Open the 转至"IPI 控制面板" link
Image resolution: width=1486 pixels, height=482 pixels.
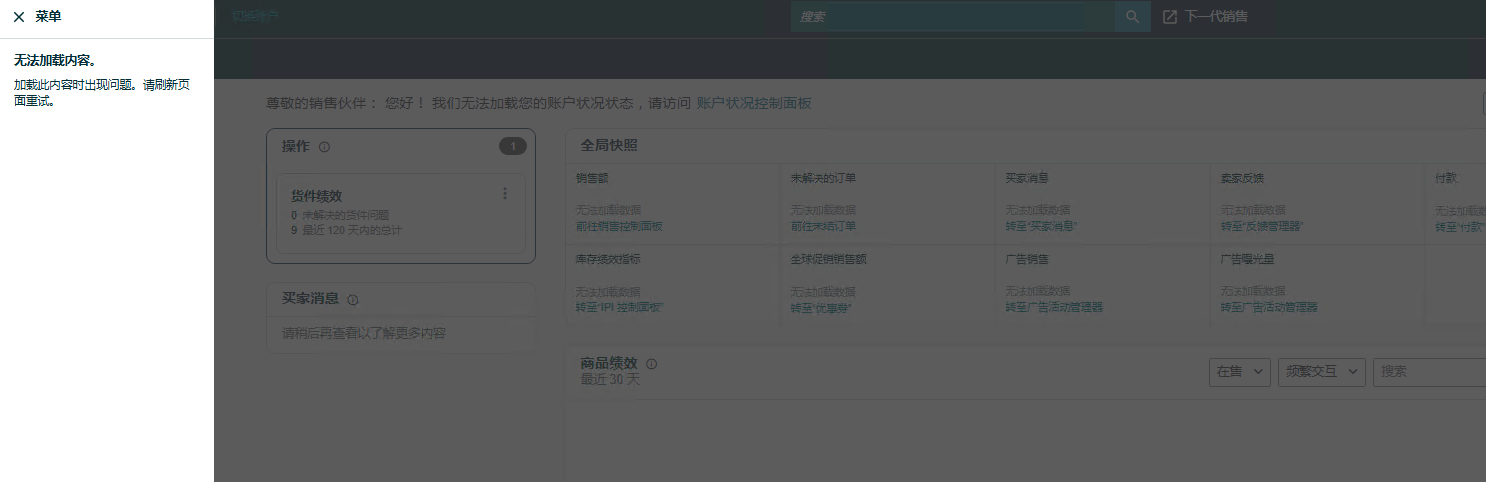619,307
